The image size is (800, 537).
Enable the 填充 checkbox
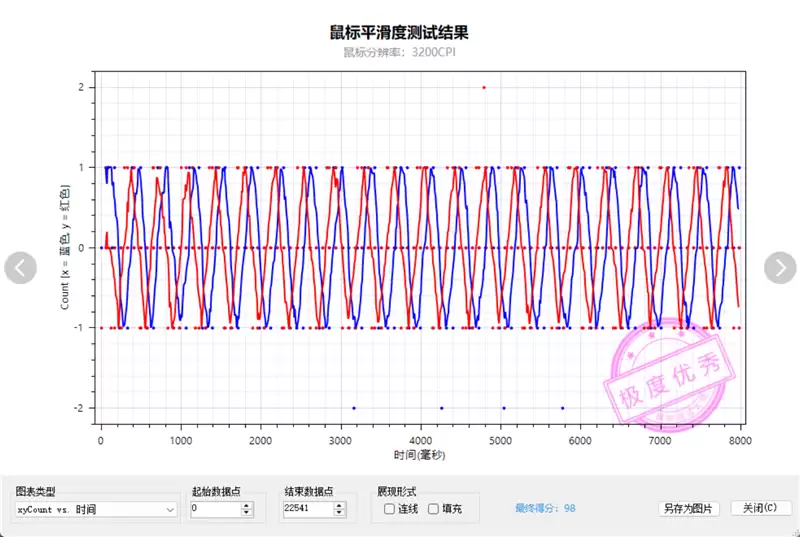433,509
